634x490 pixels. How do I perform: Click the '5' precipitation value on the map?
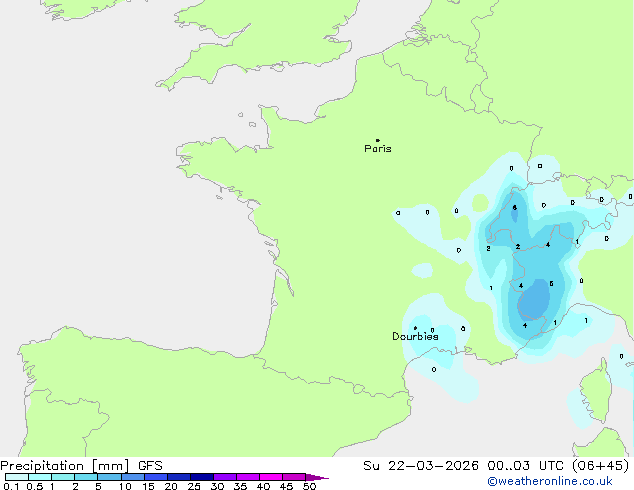(551, 284)
